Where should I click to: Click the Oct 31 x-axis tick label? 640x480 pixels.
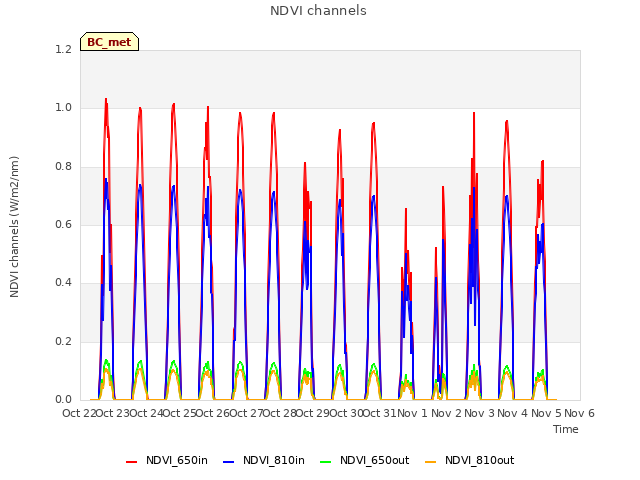pos(380,413)
